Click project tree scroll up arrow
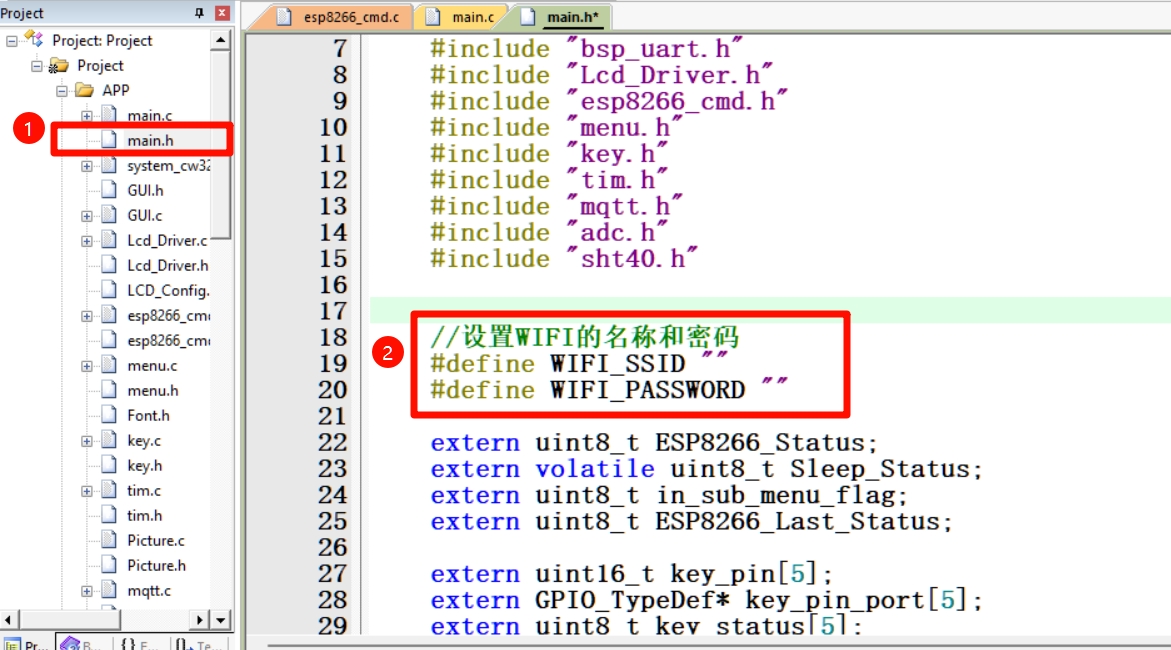This screenshot has width=1171, height=650. [220, 40]
